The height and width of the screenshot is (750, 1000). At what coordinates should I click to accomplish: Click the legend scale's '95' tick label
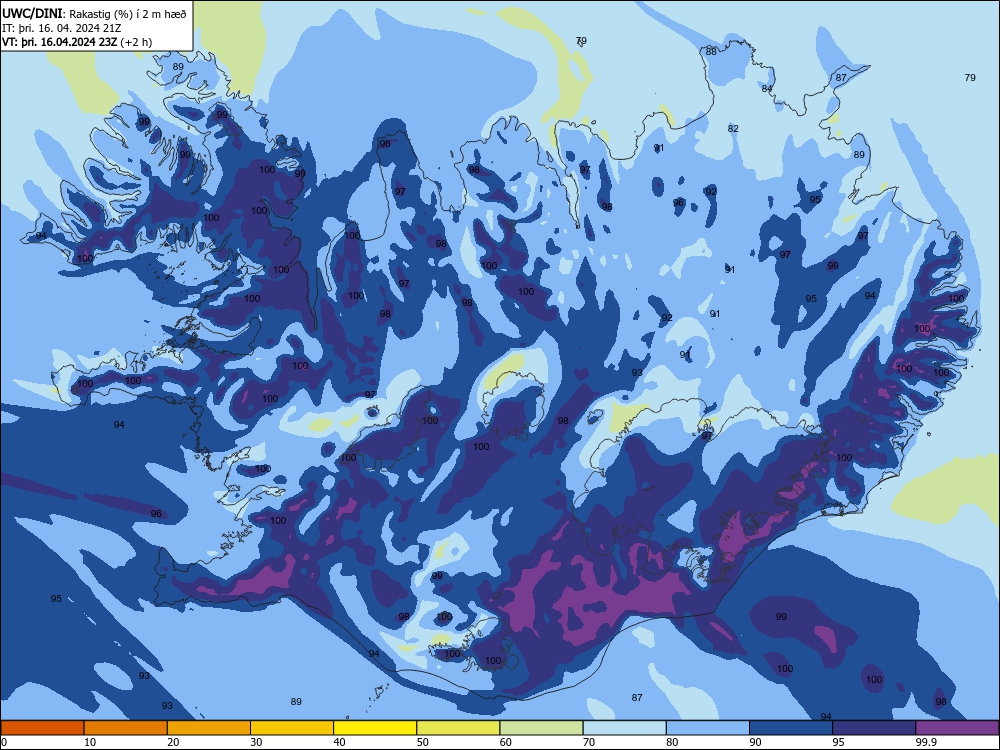838,742
